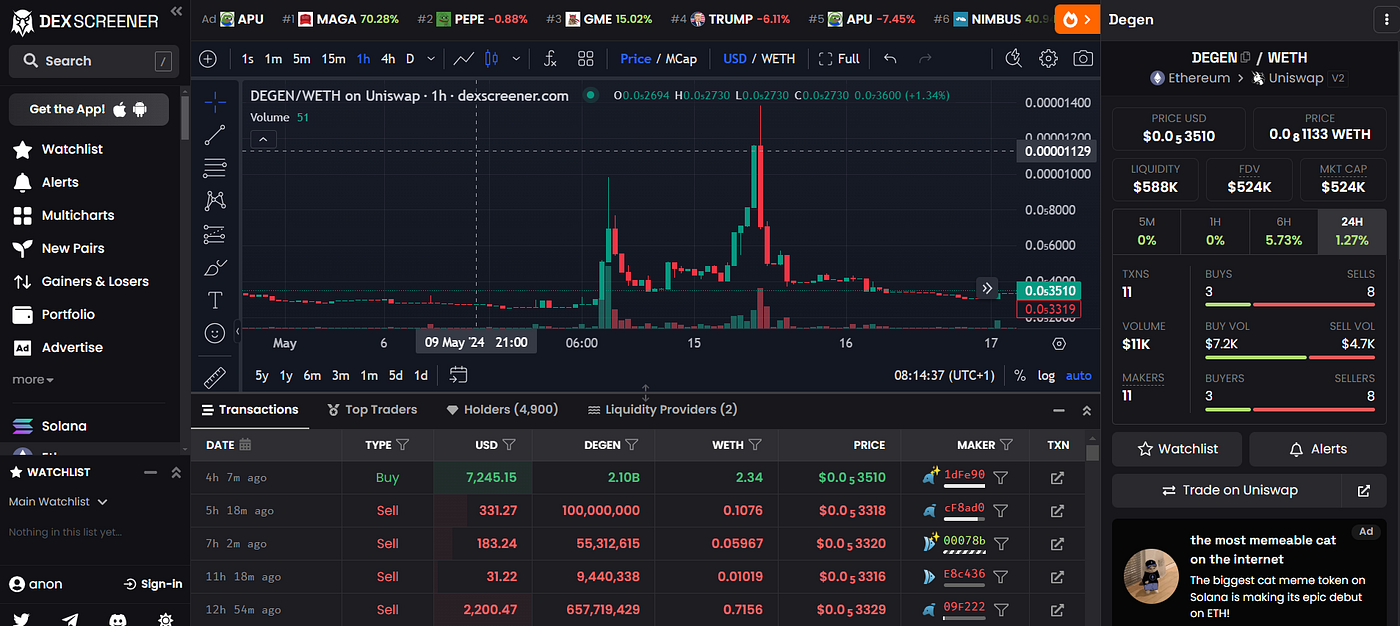Click the Search input field
Image resolution: width=1400 pixels, height=626 pixels.
[94, 61]
